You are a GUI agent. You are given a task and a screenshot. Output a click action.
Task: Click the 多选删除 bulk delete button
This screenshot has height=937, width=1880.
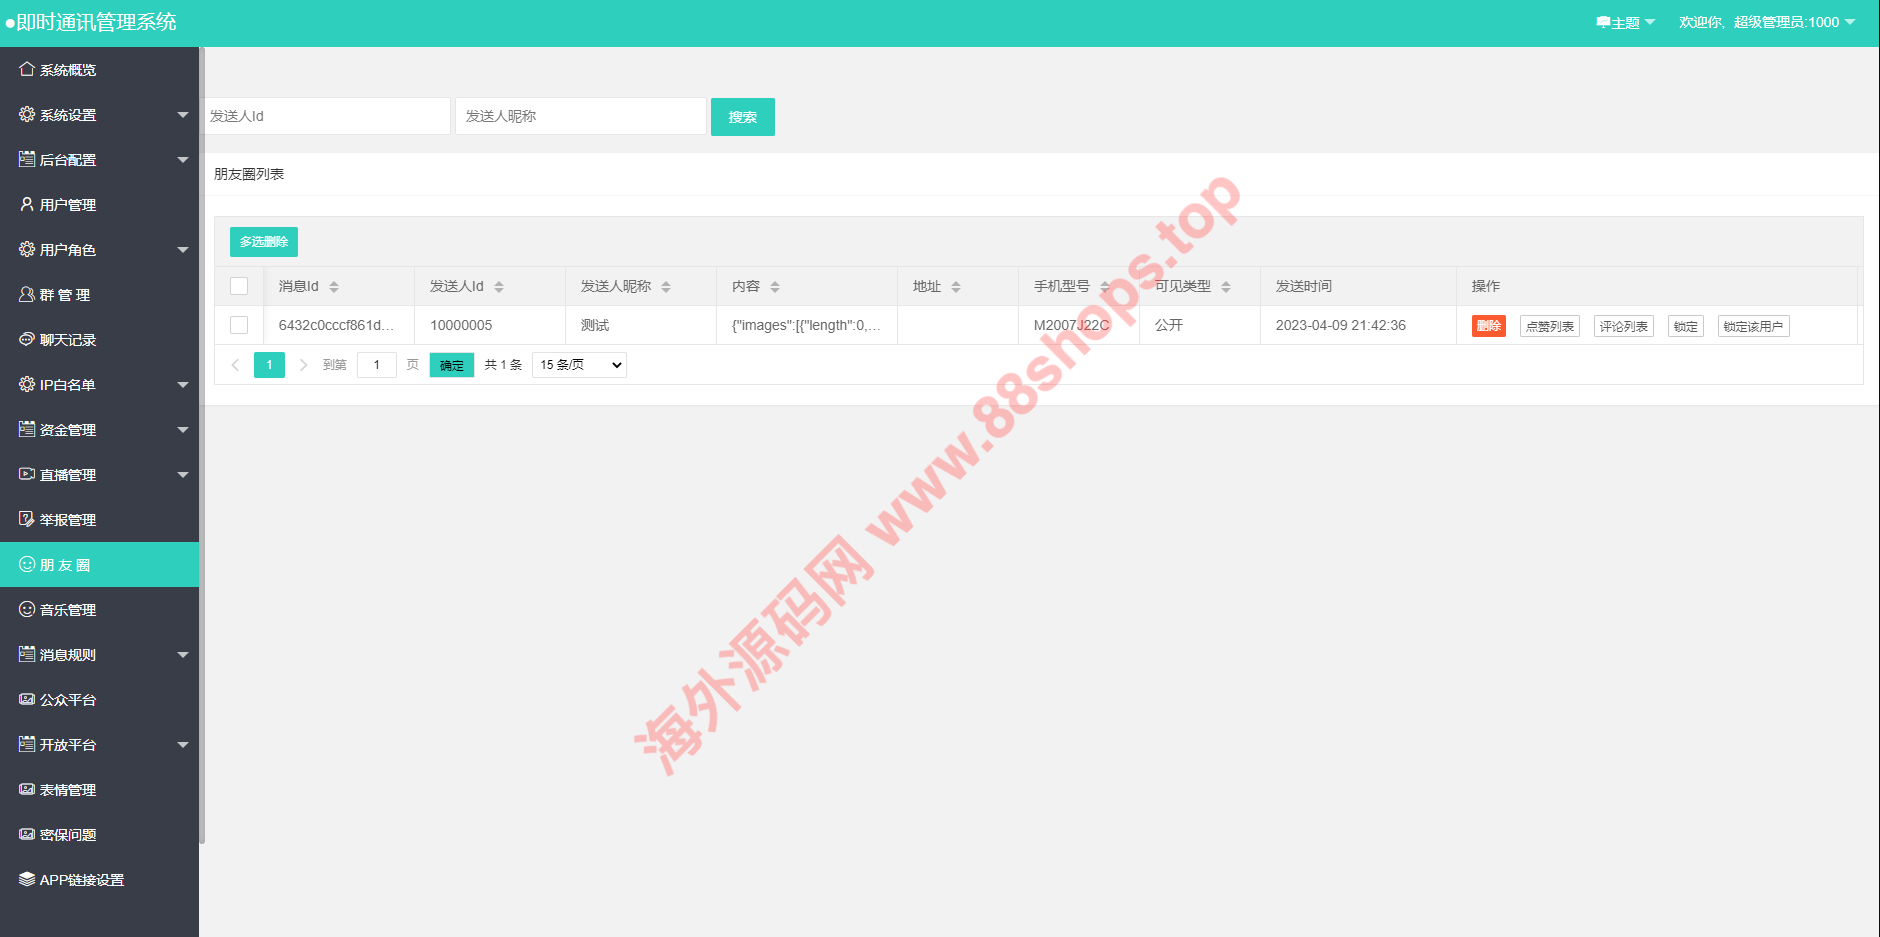coord(264,242)
